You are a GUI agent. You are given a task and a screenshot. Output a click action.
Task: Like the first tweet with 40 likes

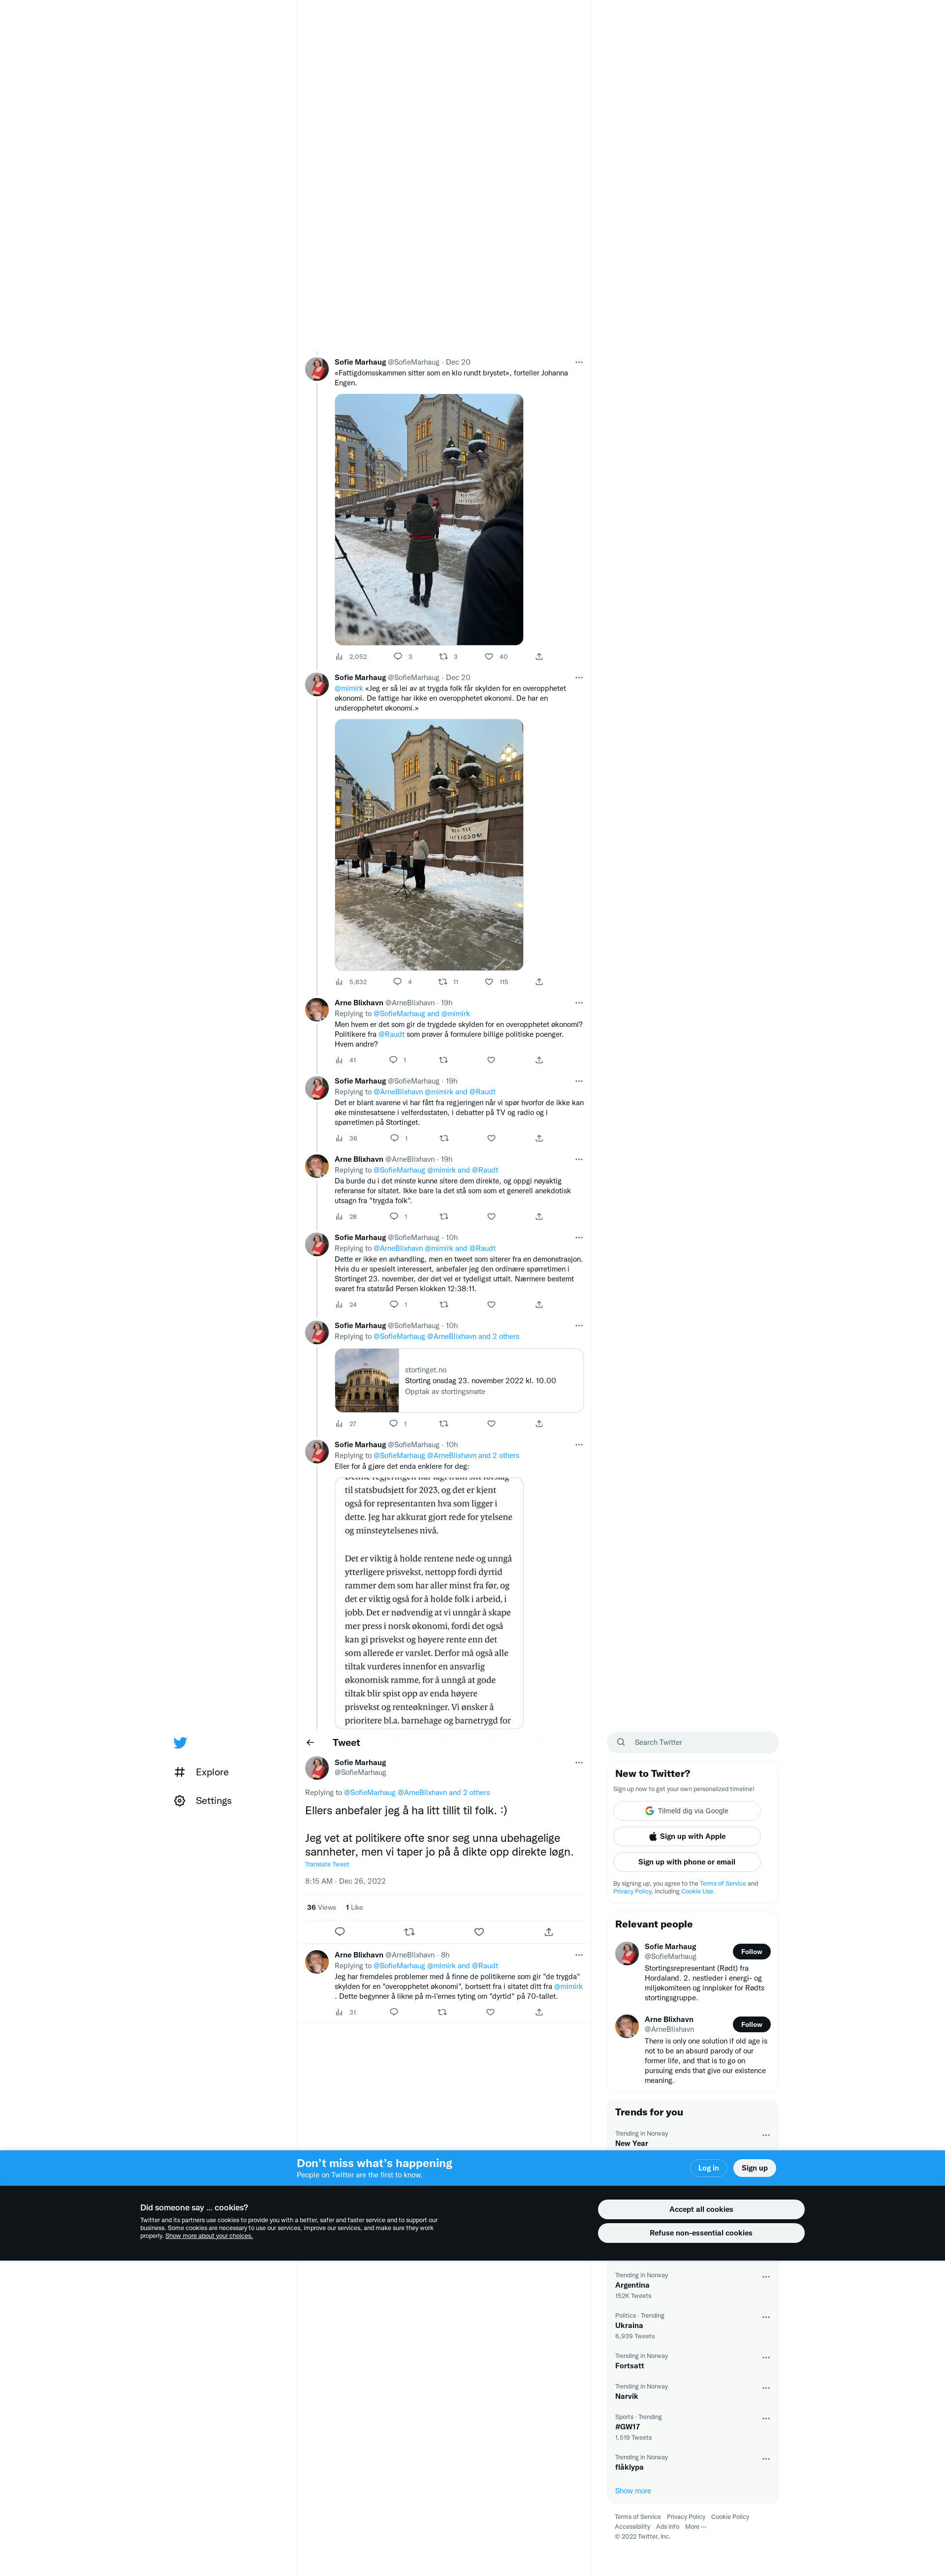pyautogui.click(x=489, y=657)
